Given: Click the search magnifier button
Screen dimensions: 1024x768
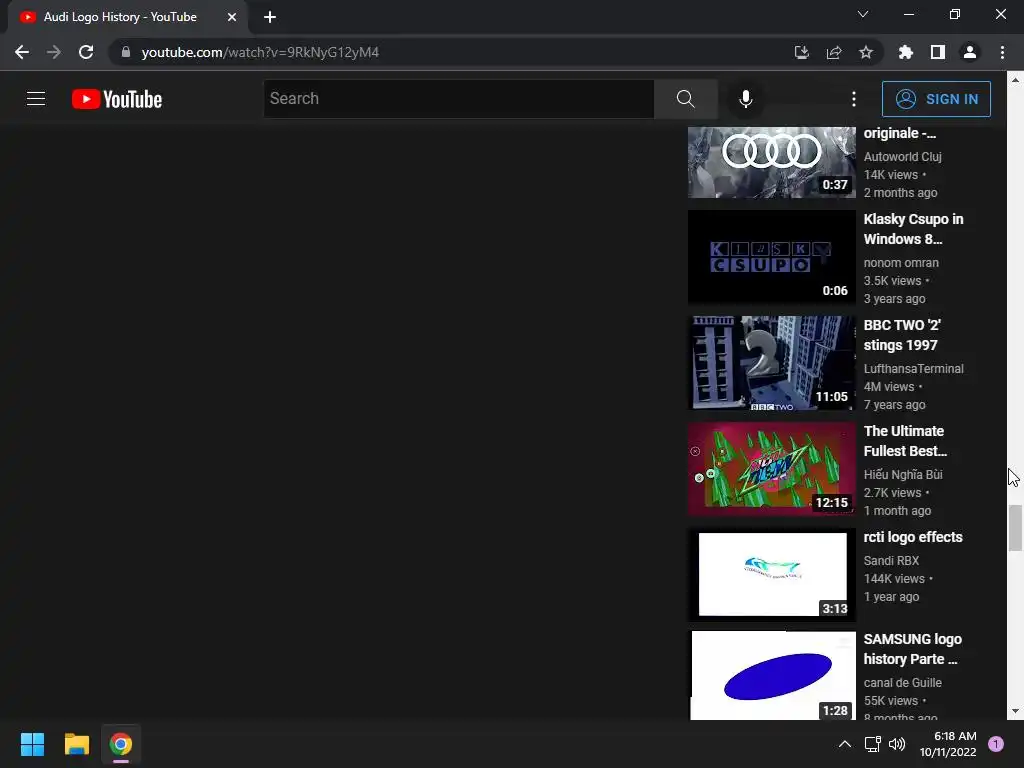Looking at the screenshot, I should click(685, 99).
